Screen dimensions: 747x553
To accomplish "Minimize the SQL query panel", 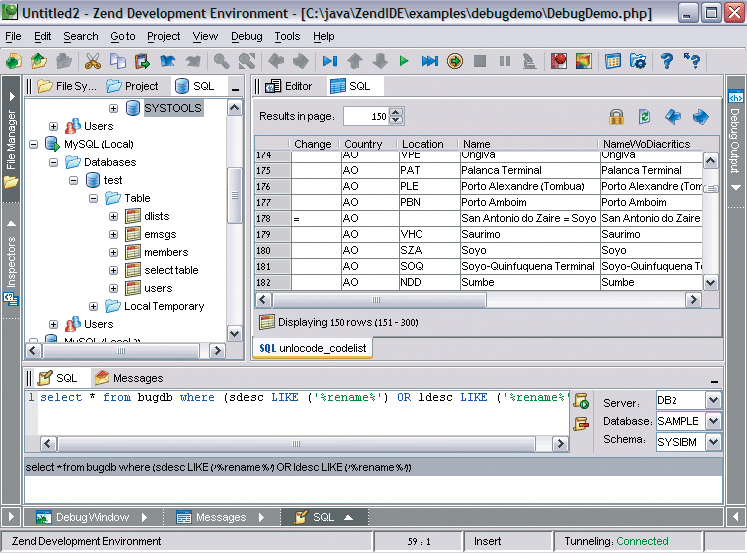I will click(x=714, y=382).
